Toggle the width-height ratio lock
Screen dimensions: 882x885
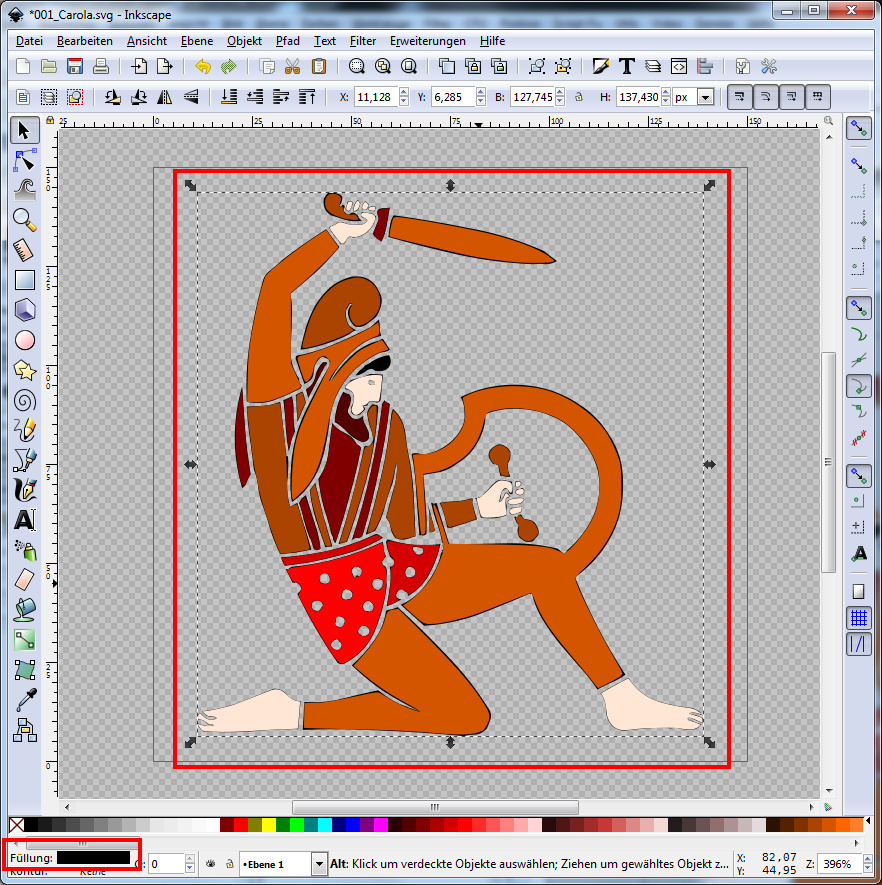point(578,98)
